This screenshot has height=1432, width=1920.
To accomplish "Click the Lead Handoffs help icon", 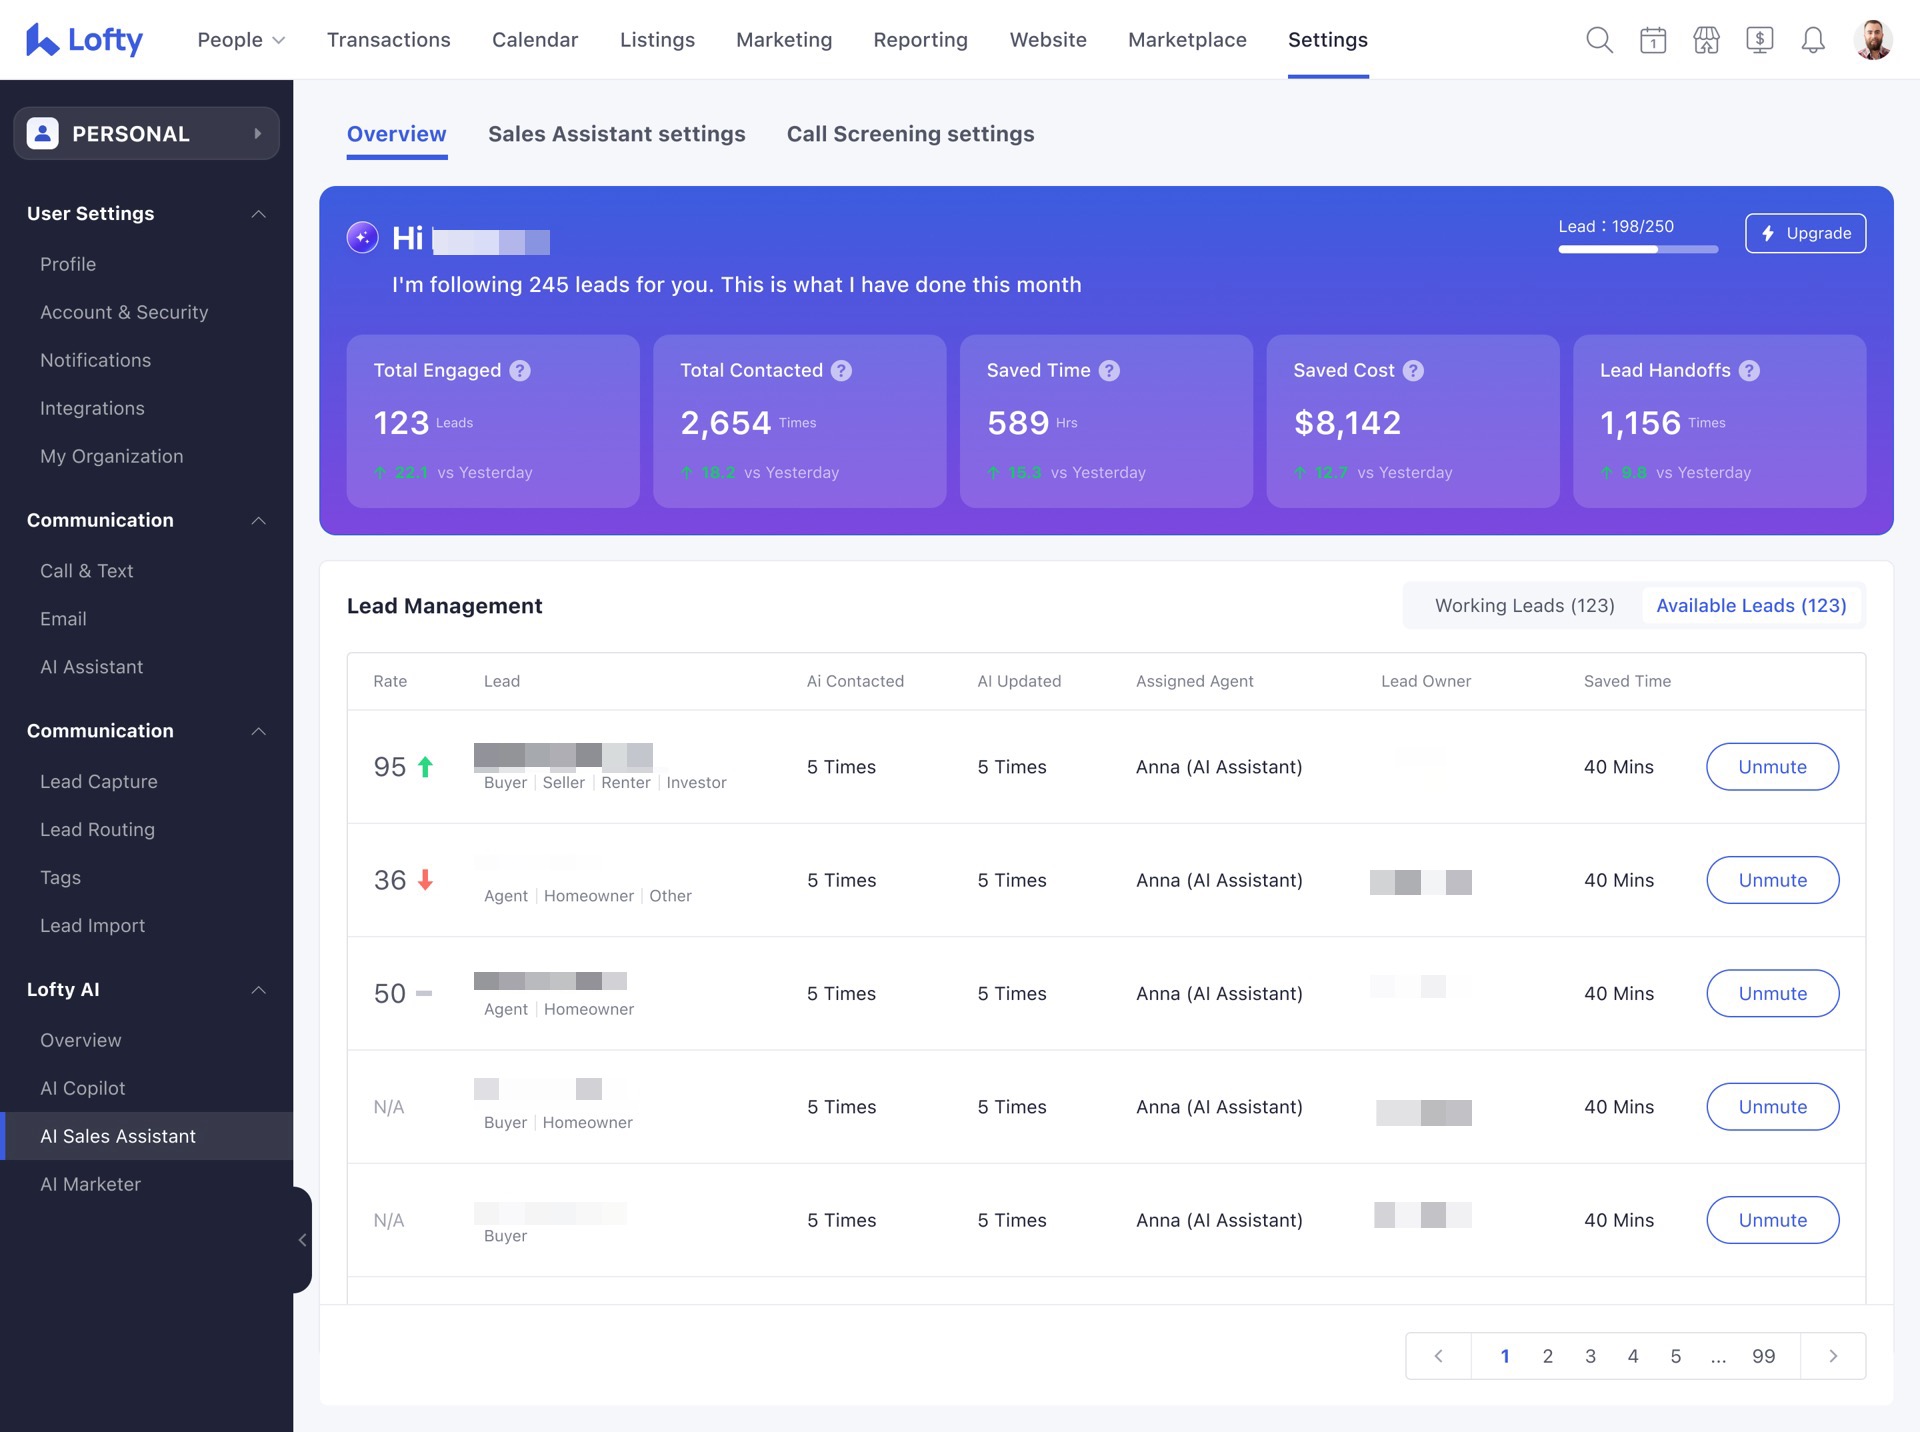I will click(x=1749, y=371).
